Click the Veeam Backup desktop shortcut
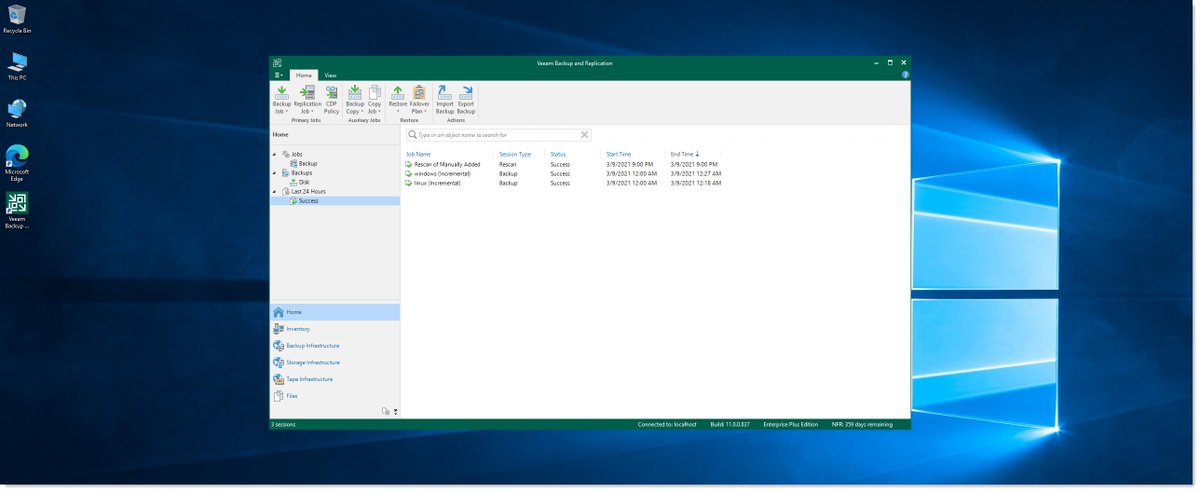The width and height of the screenshot is (1200, 492). (x=17, y=211)
